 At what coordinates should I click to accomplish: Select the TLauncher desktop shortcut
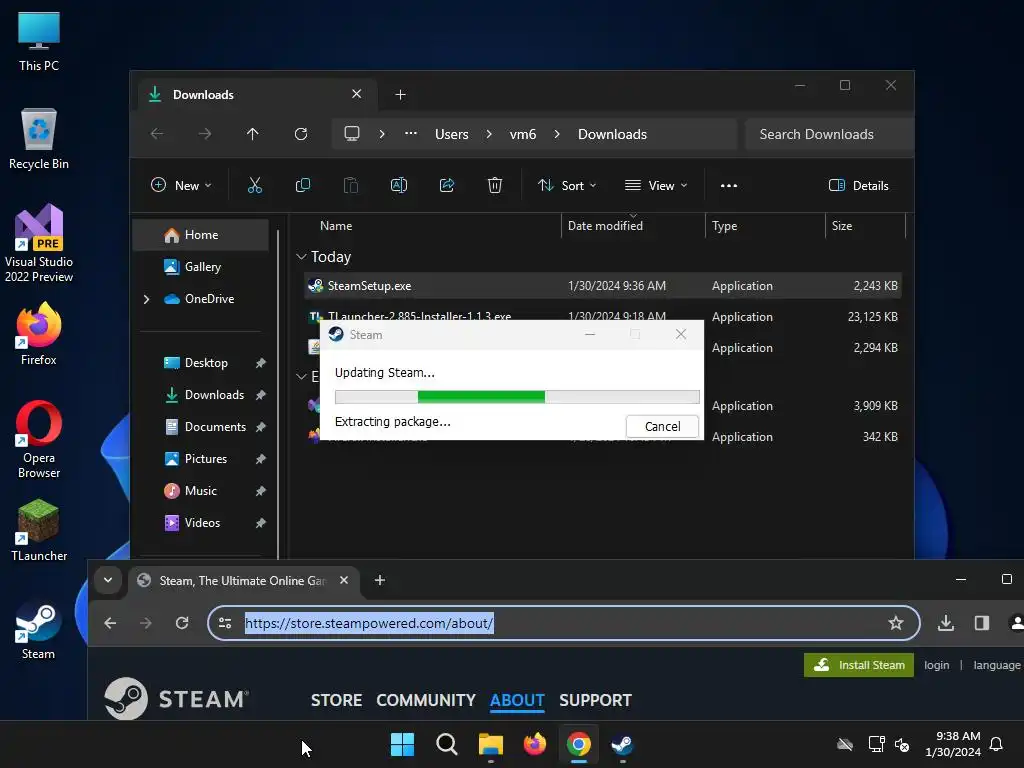point(39,530)
